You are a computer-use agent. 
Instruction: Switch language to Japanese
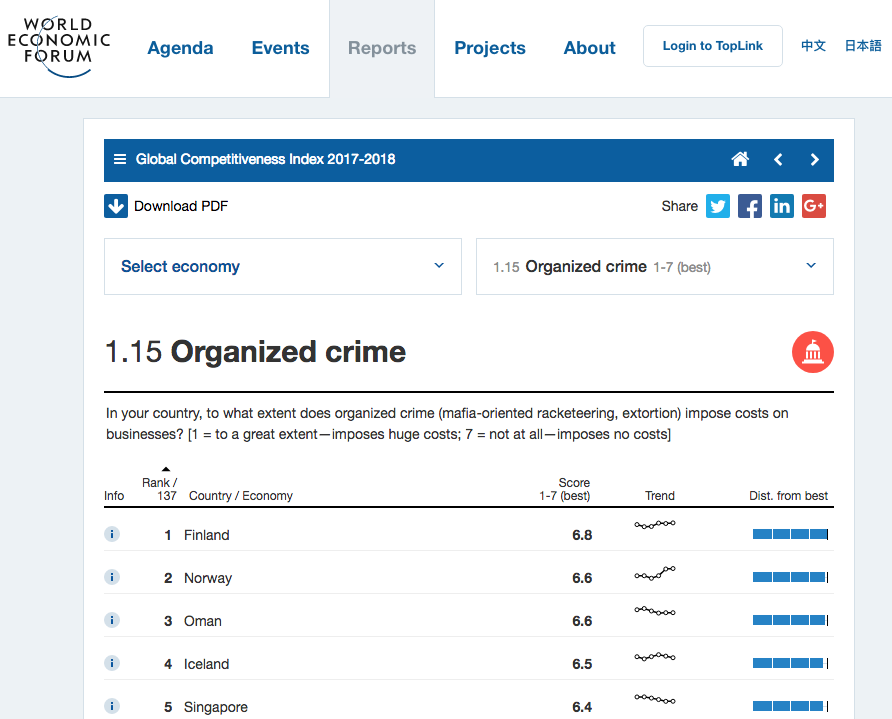862,46
